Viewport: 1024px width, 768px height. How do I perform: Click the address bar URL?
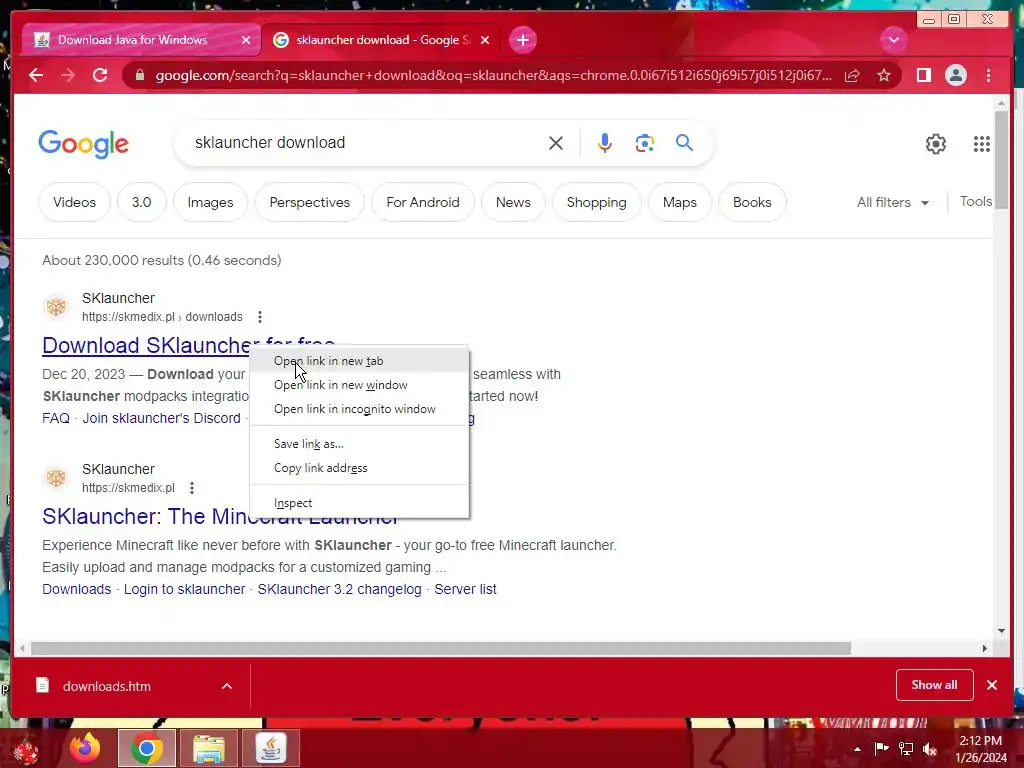coord(494,75)
